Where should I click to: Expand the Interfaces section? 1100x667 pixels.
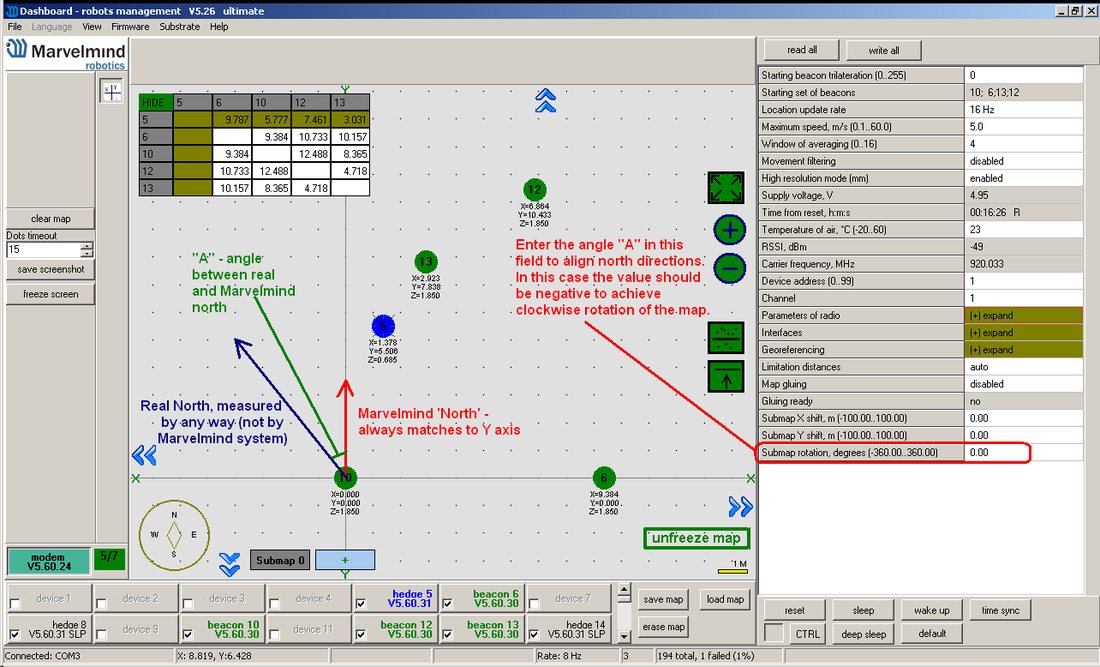click(x=1024, y=332)
